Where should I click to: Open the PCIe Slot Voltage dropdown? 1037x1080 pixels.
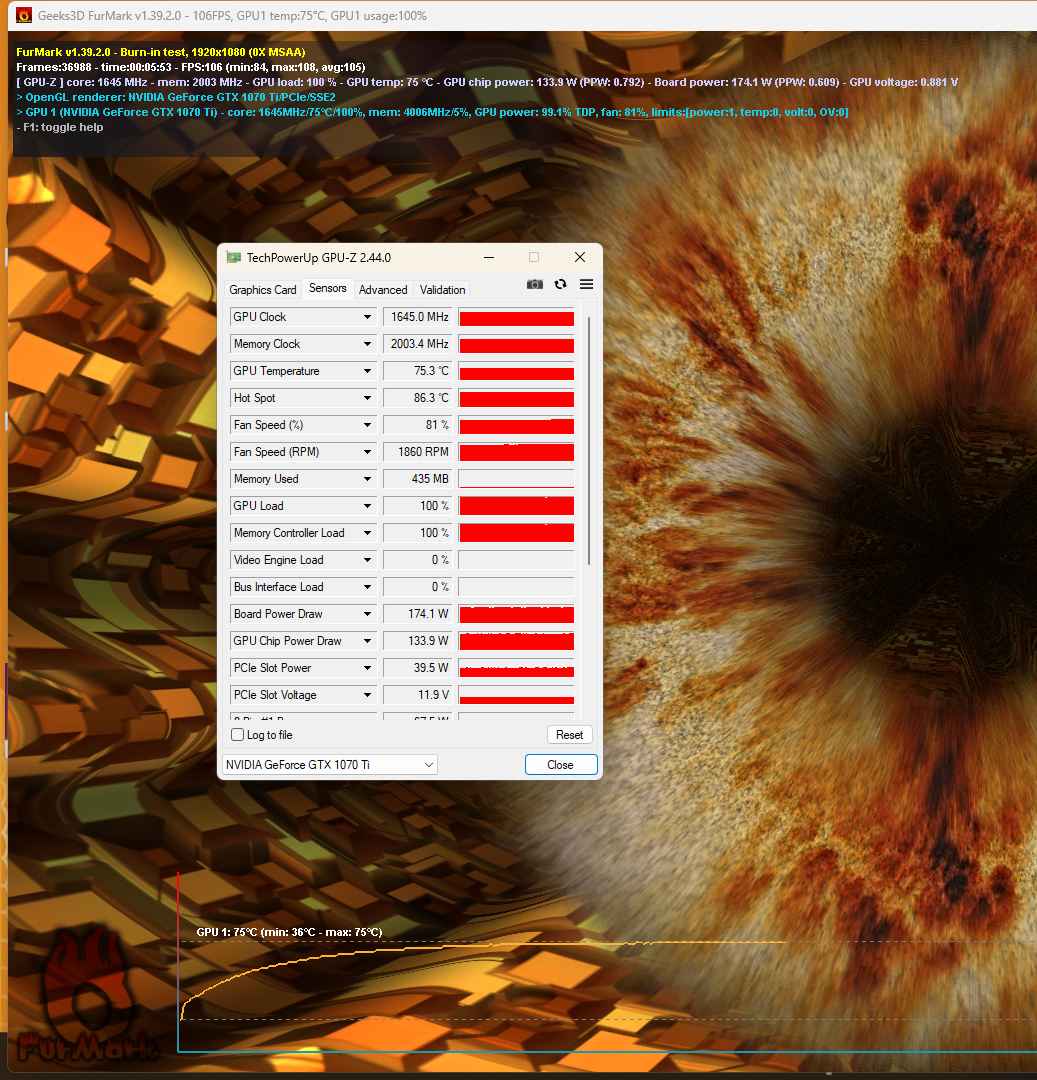367,695
